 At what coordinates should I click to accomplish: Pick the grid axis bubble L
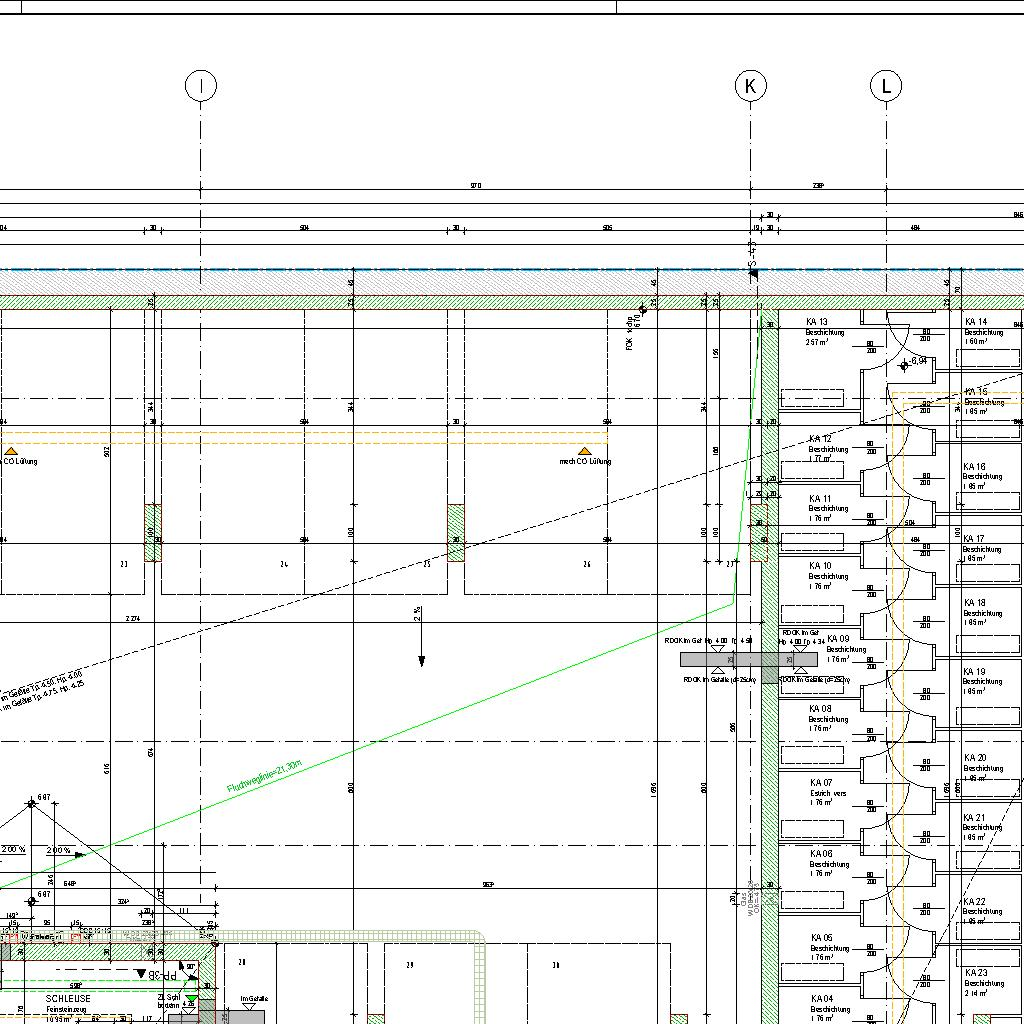click(x=886, y=87)
